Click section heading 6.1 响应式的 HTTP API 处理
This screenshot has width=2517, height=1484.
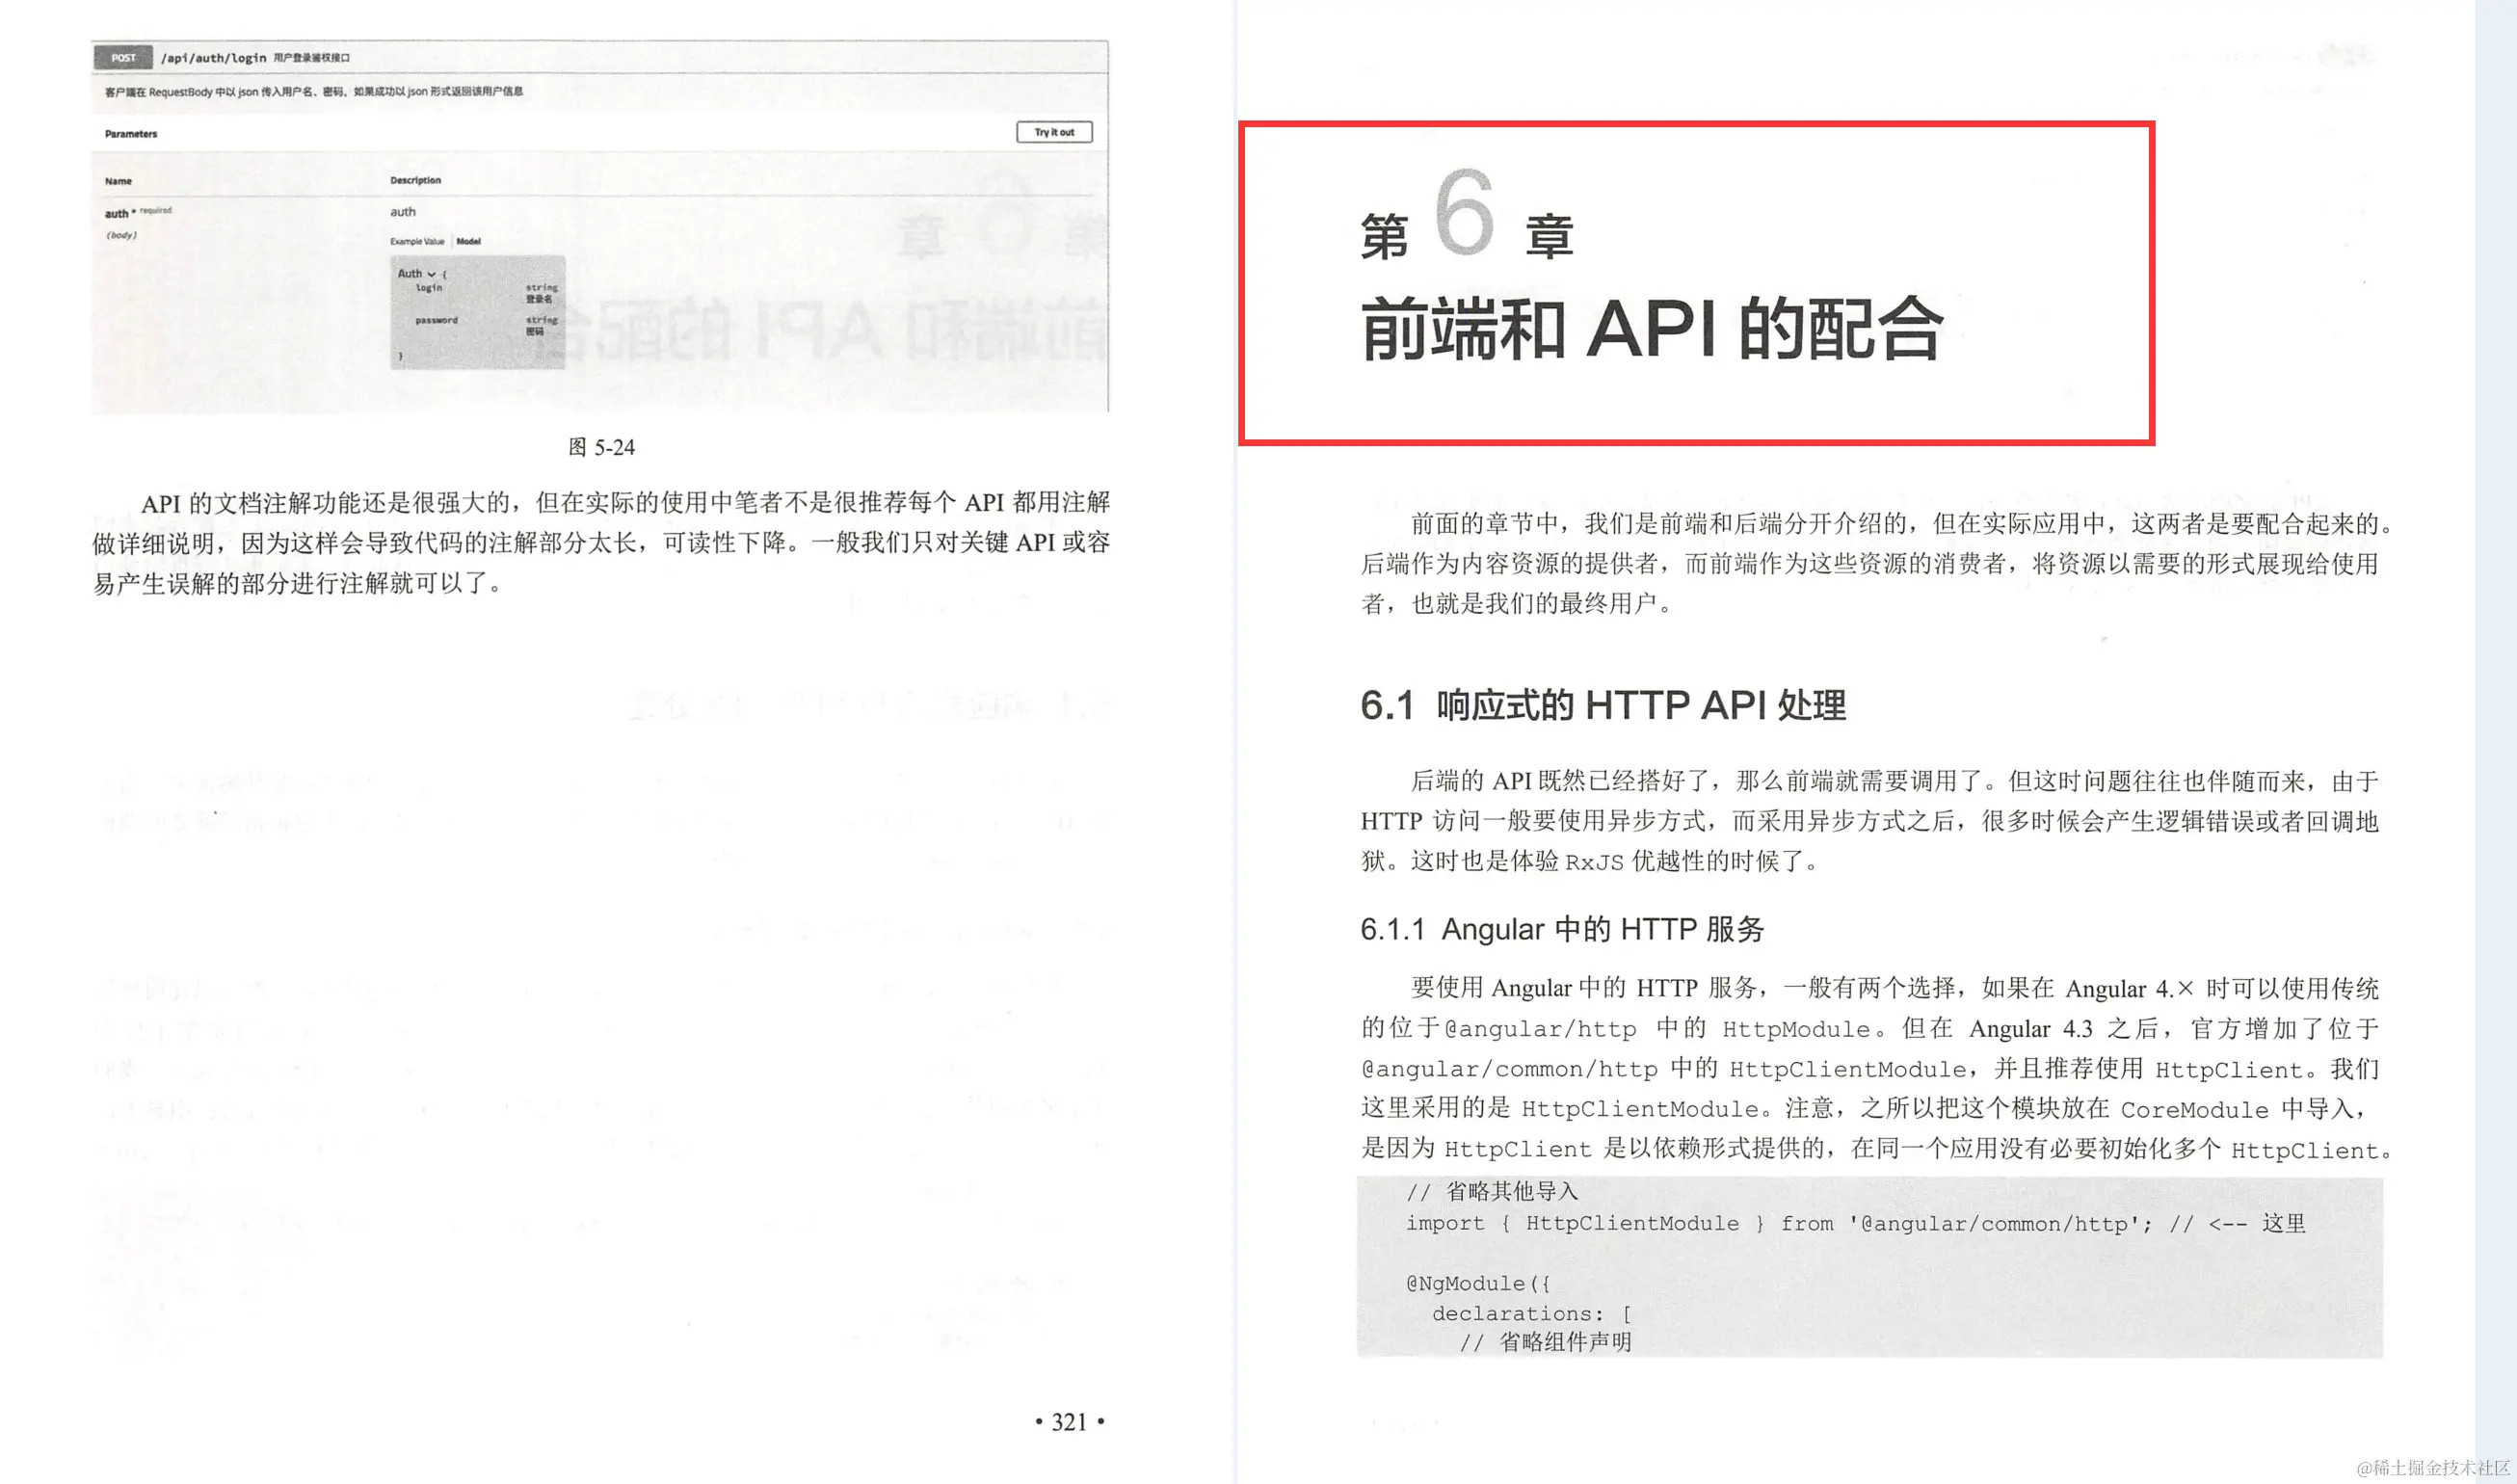click(1602, 705)
